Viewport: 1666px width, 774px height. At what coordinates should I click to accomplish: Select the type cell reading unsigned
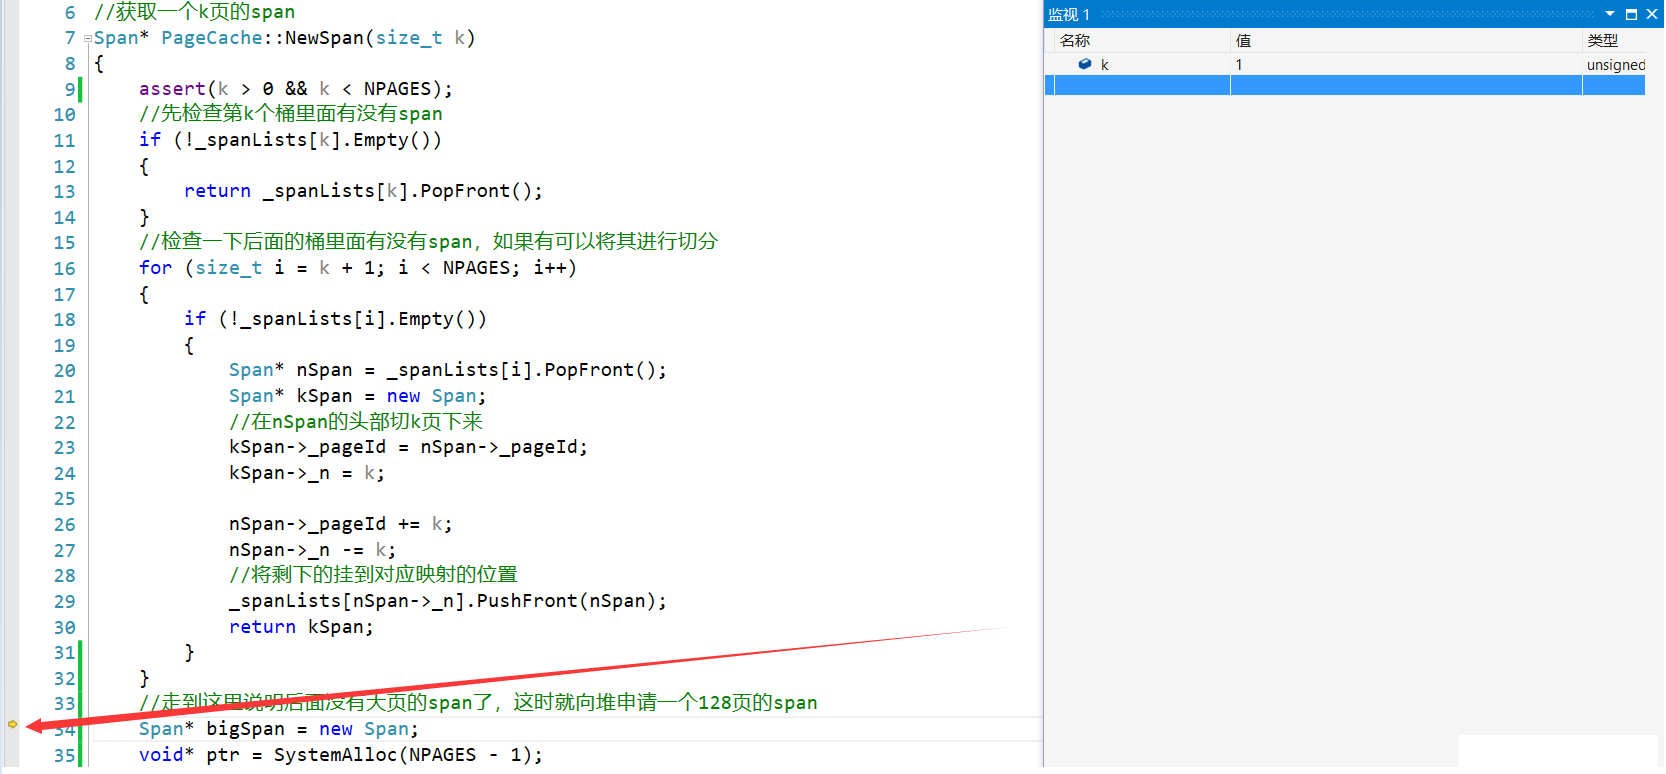pos(1616,64)
